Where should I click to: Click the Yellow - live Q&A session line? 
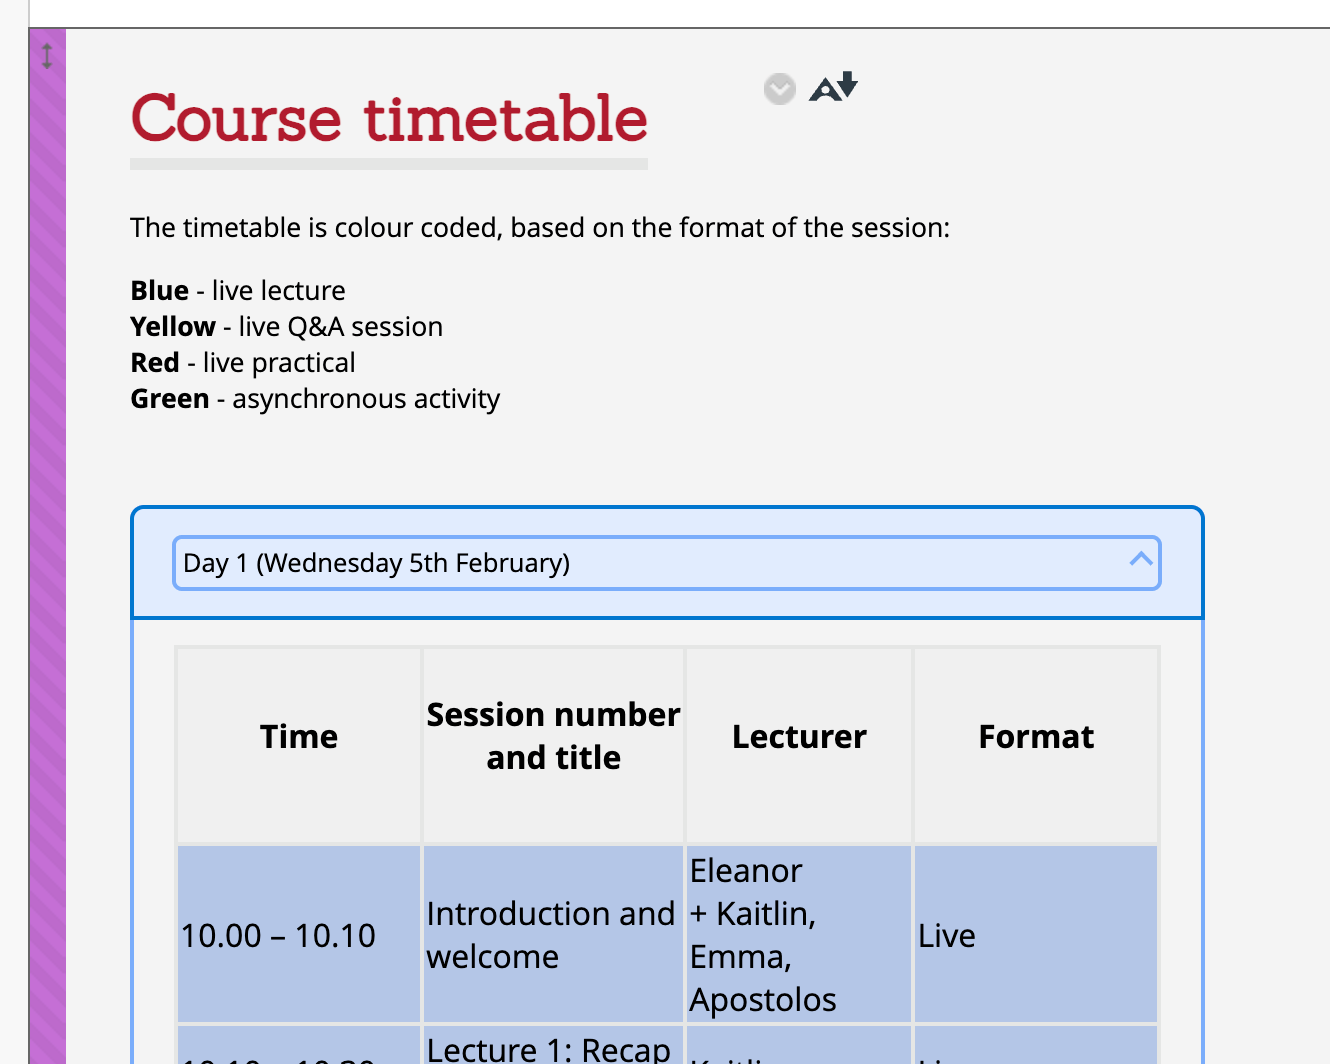click(x=287, y=327)
